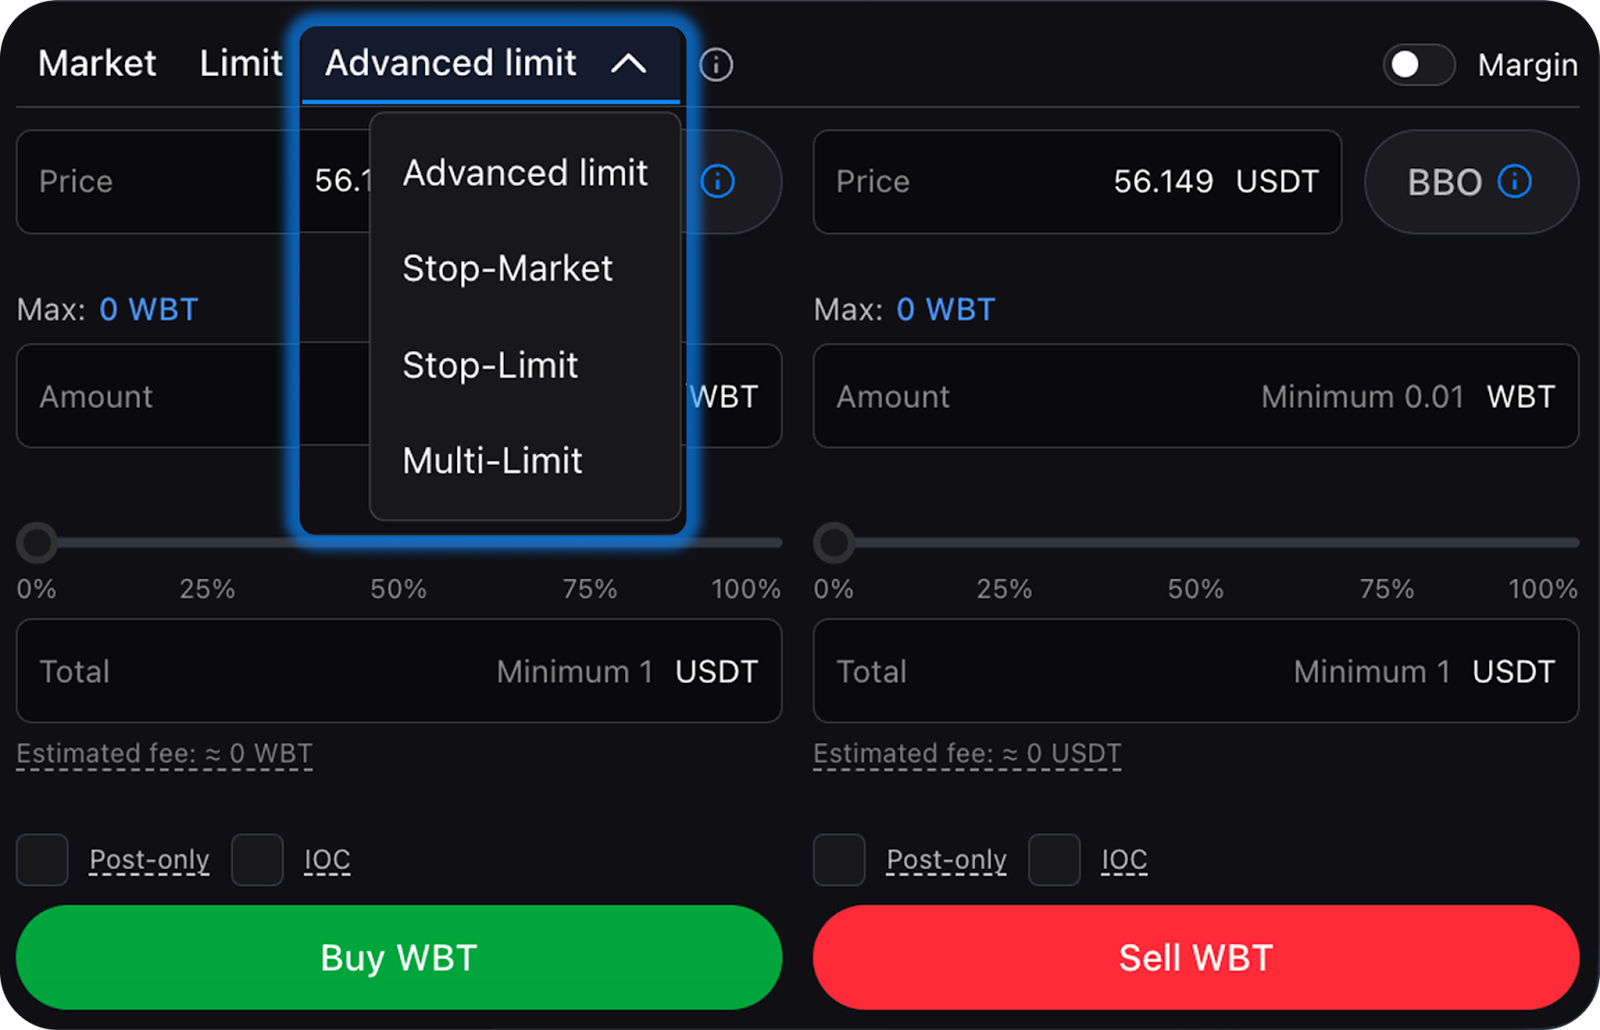Click the partially hidden info icon in buy price row
Viewport: 1600px width, 1030px height.
(x=718, y=181)
